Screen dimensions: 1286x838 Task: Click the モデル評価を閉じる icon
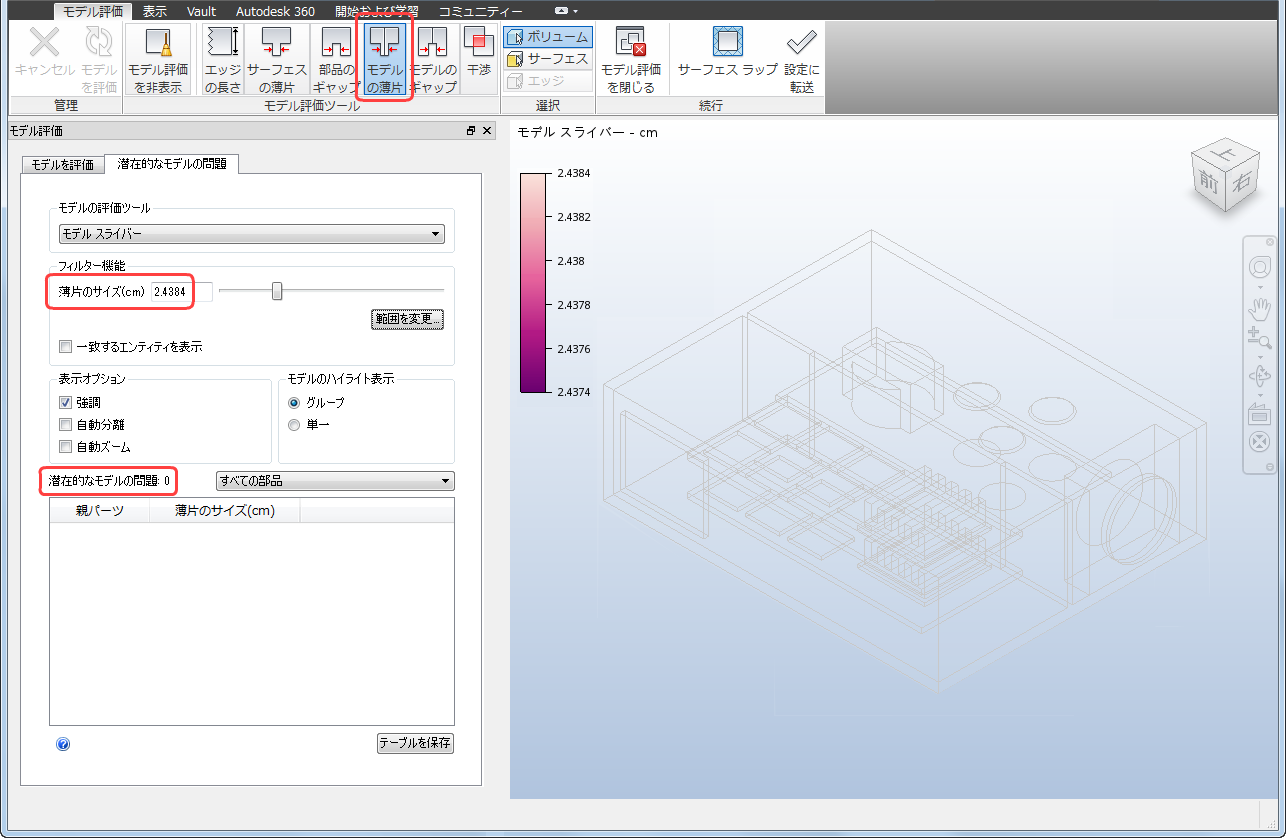(630, 43)
